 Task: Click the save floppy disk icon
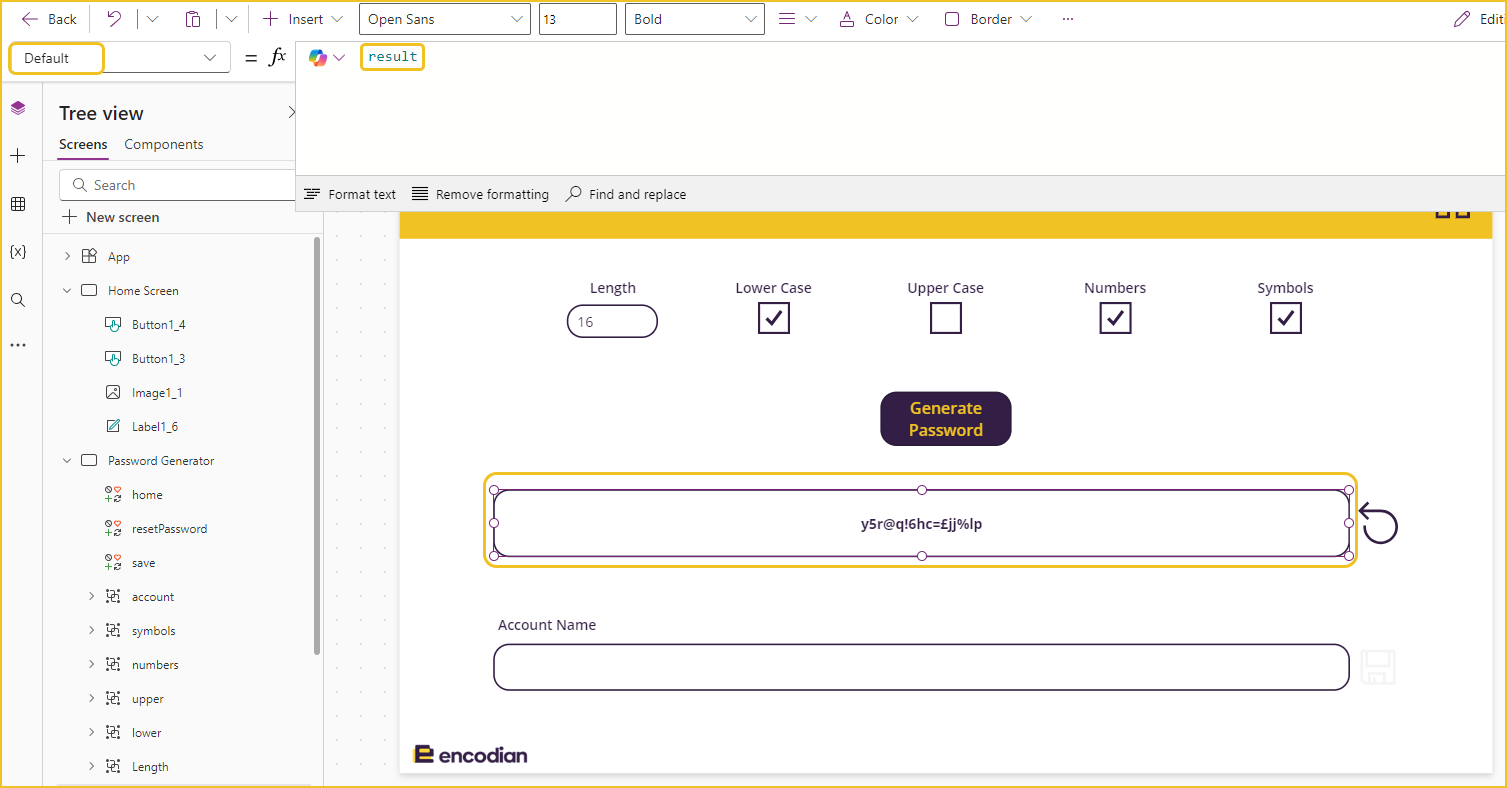[1378, 667]
